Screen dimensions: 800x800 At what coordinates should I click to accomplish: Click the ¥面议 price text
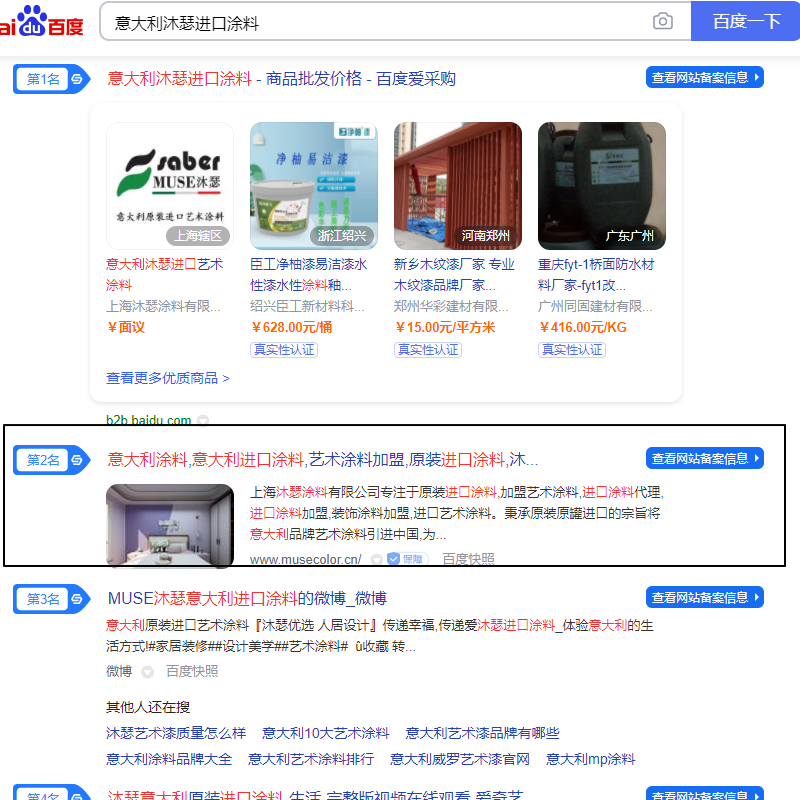(x=126, y=328)
